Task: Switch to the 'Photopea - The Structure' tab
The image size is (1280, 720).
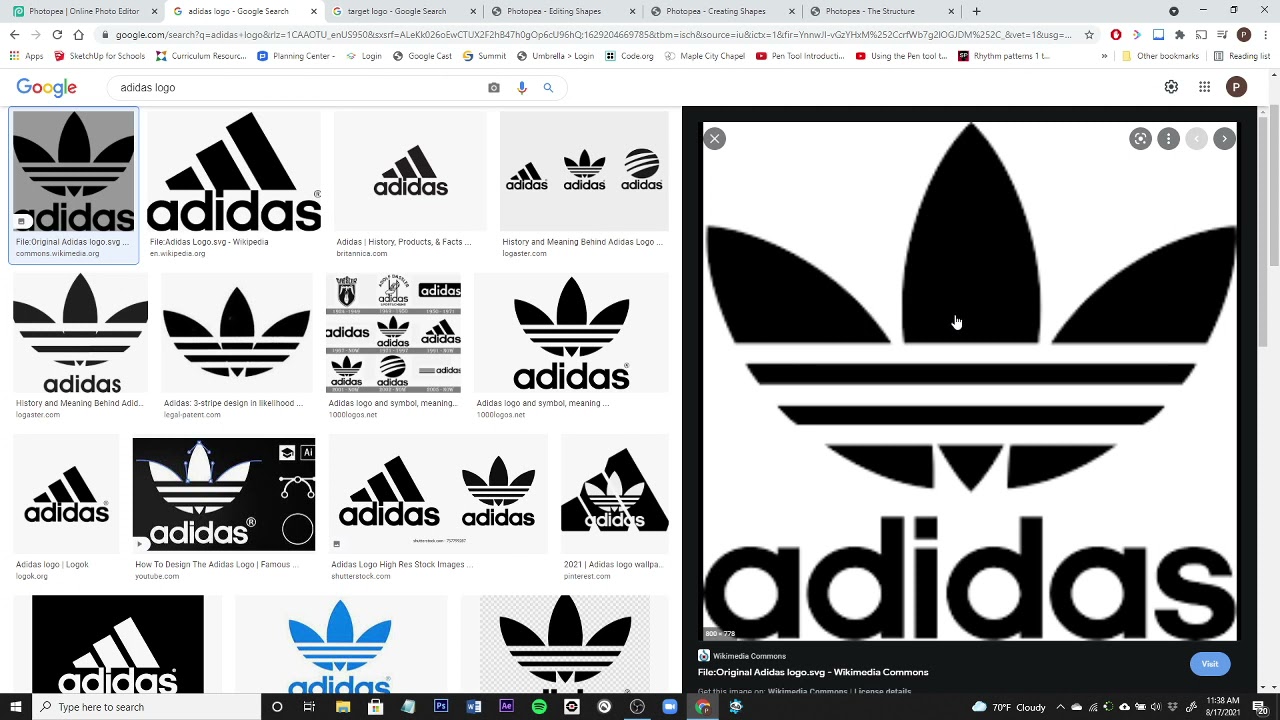Action: (x=881, y=11)
